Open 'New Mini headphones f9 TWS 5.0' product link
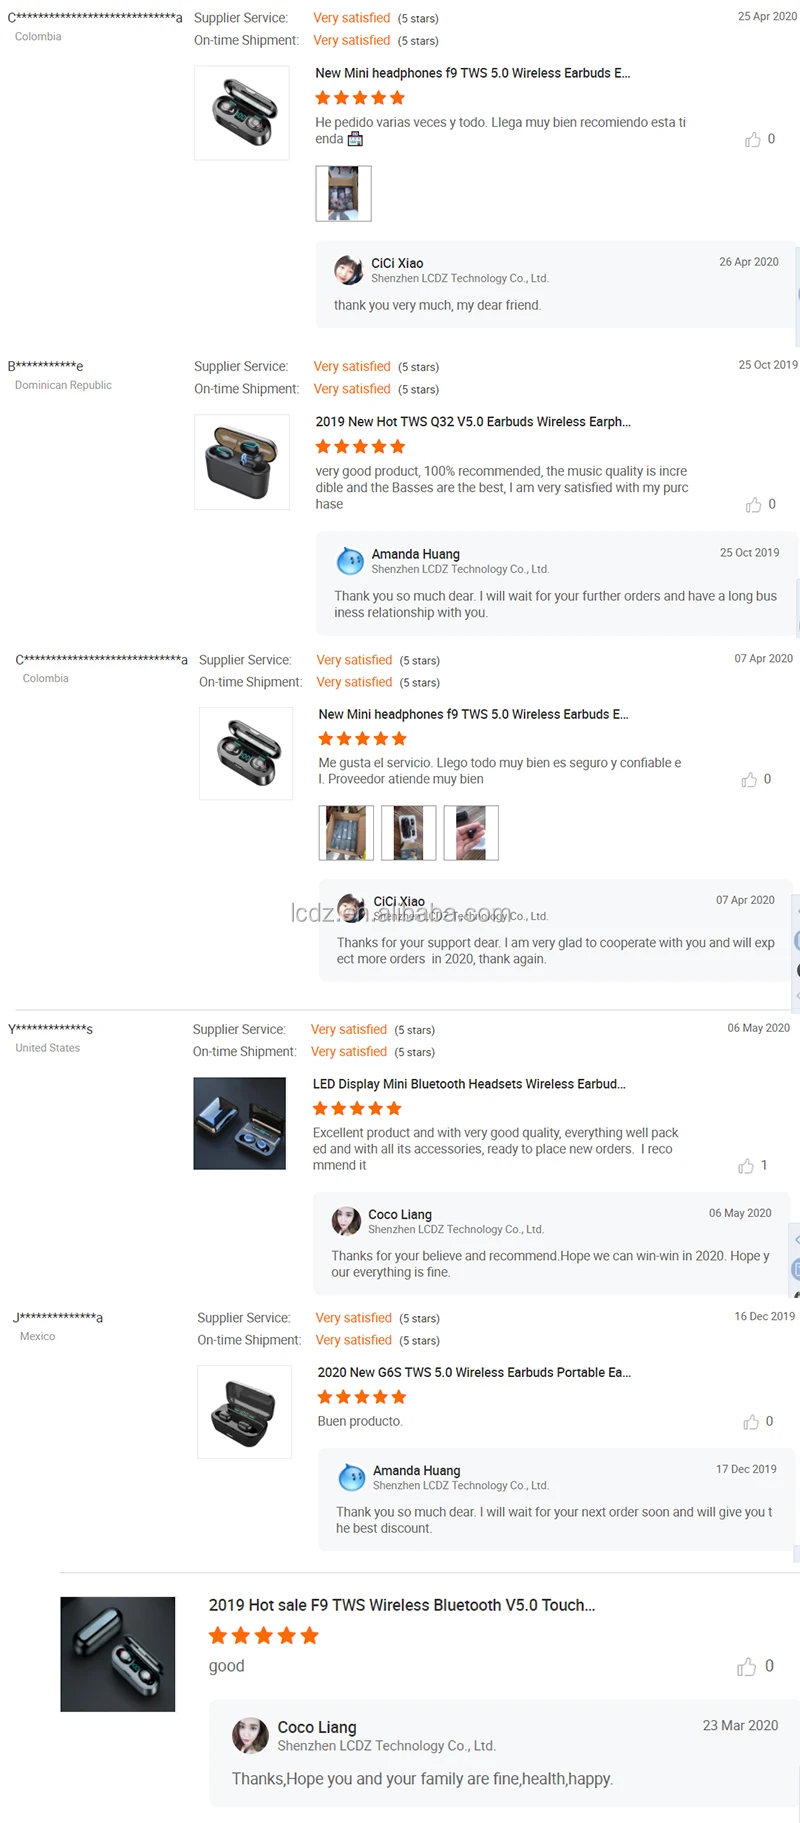The height and width of the screenshot is (1823, 800). click(x=472, y=73)
